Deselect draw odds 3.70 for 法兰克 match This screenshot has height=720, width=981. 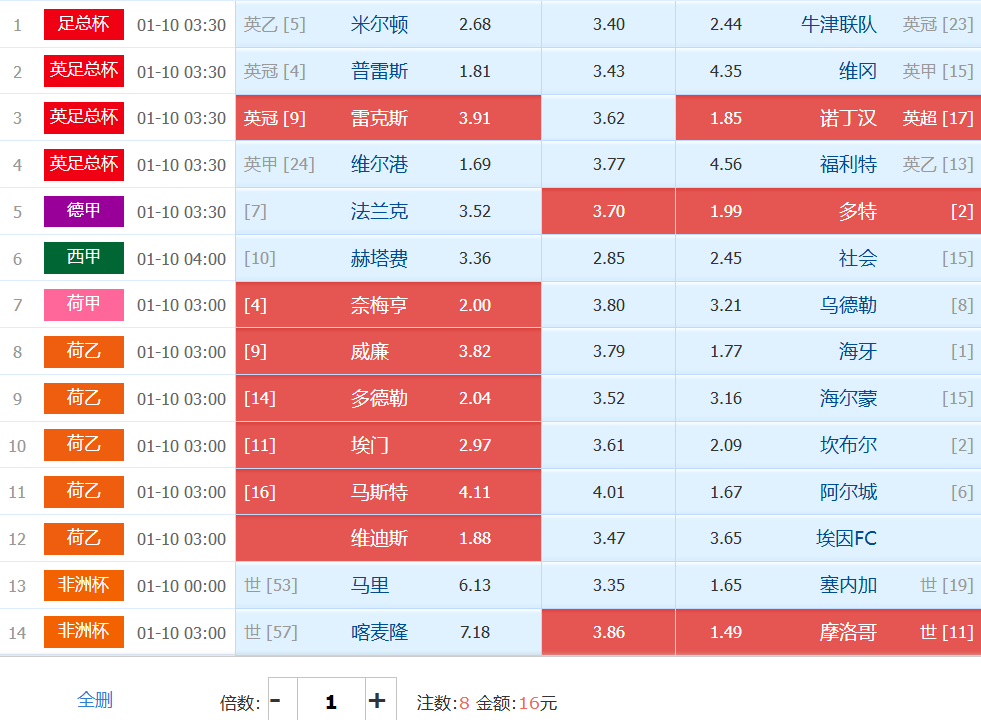608,211
